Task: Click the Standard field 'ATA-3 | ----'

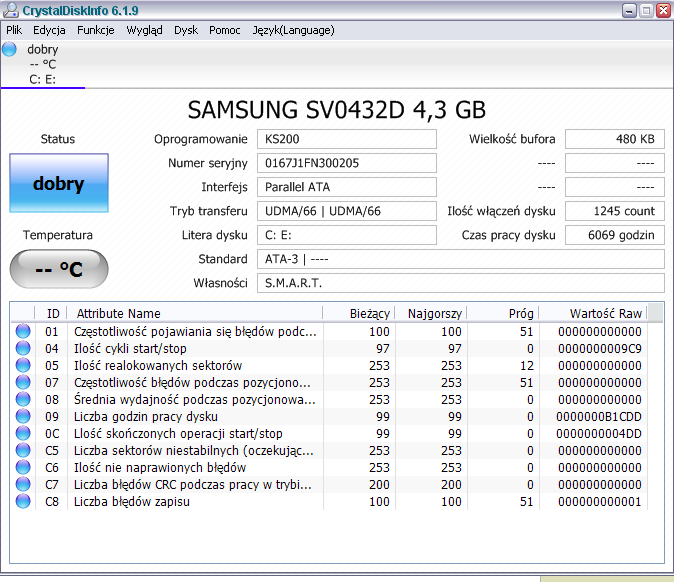Action: [x=461, y=260]
